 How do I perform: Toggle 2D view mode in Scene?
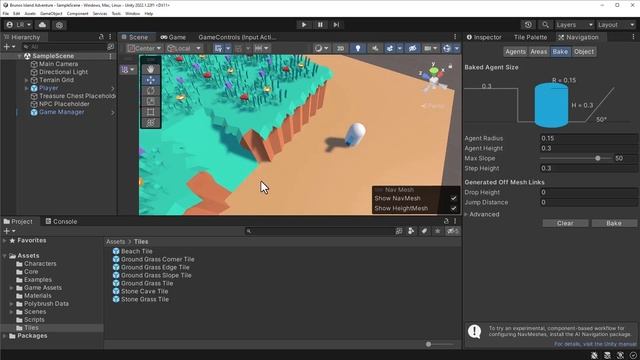[340, 48]
